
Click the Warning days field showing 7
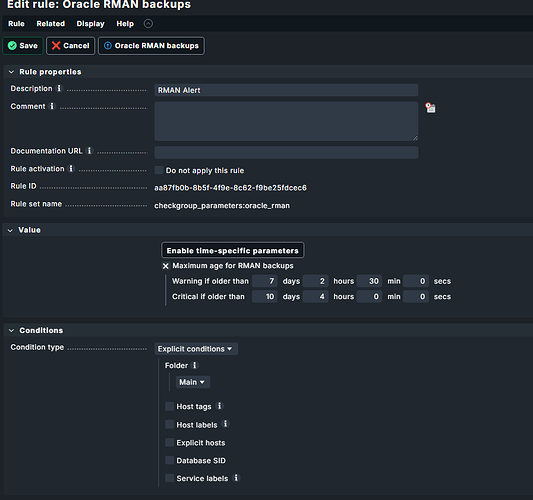click(264, 281)
